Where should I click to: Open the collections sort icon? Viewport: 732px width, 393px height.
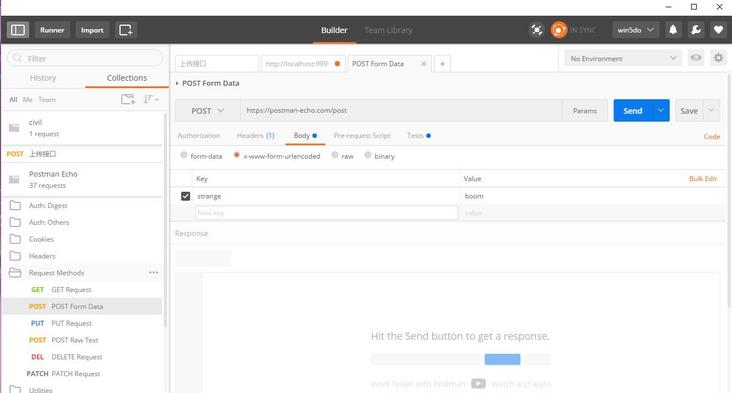click(150, 99)
